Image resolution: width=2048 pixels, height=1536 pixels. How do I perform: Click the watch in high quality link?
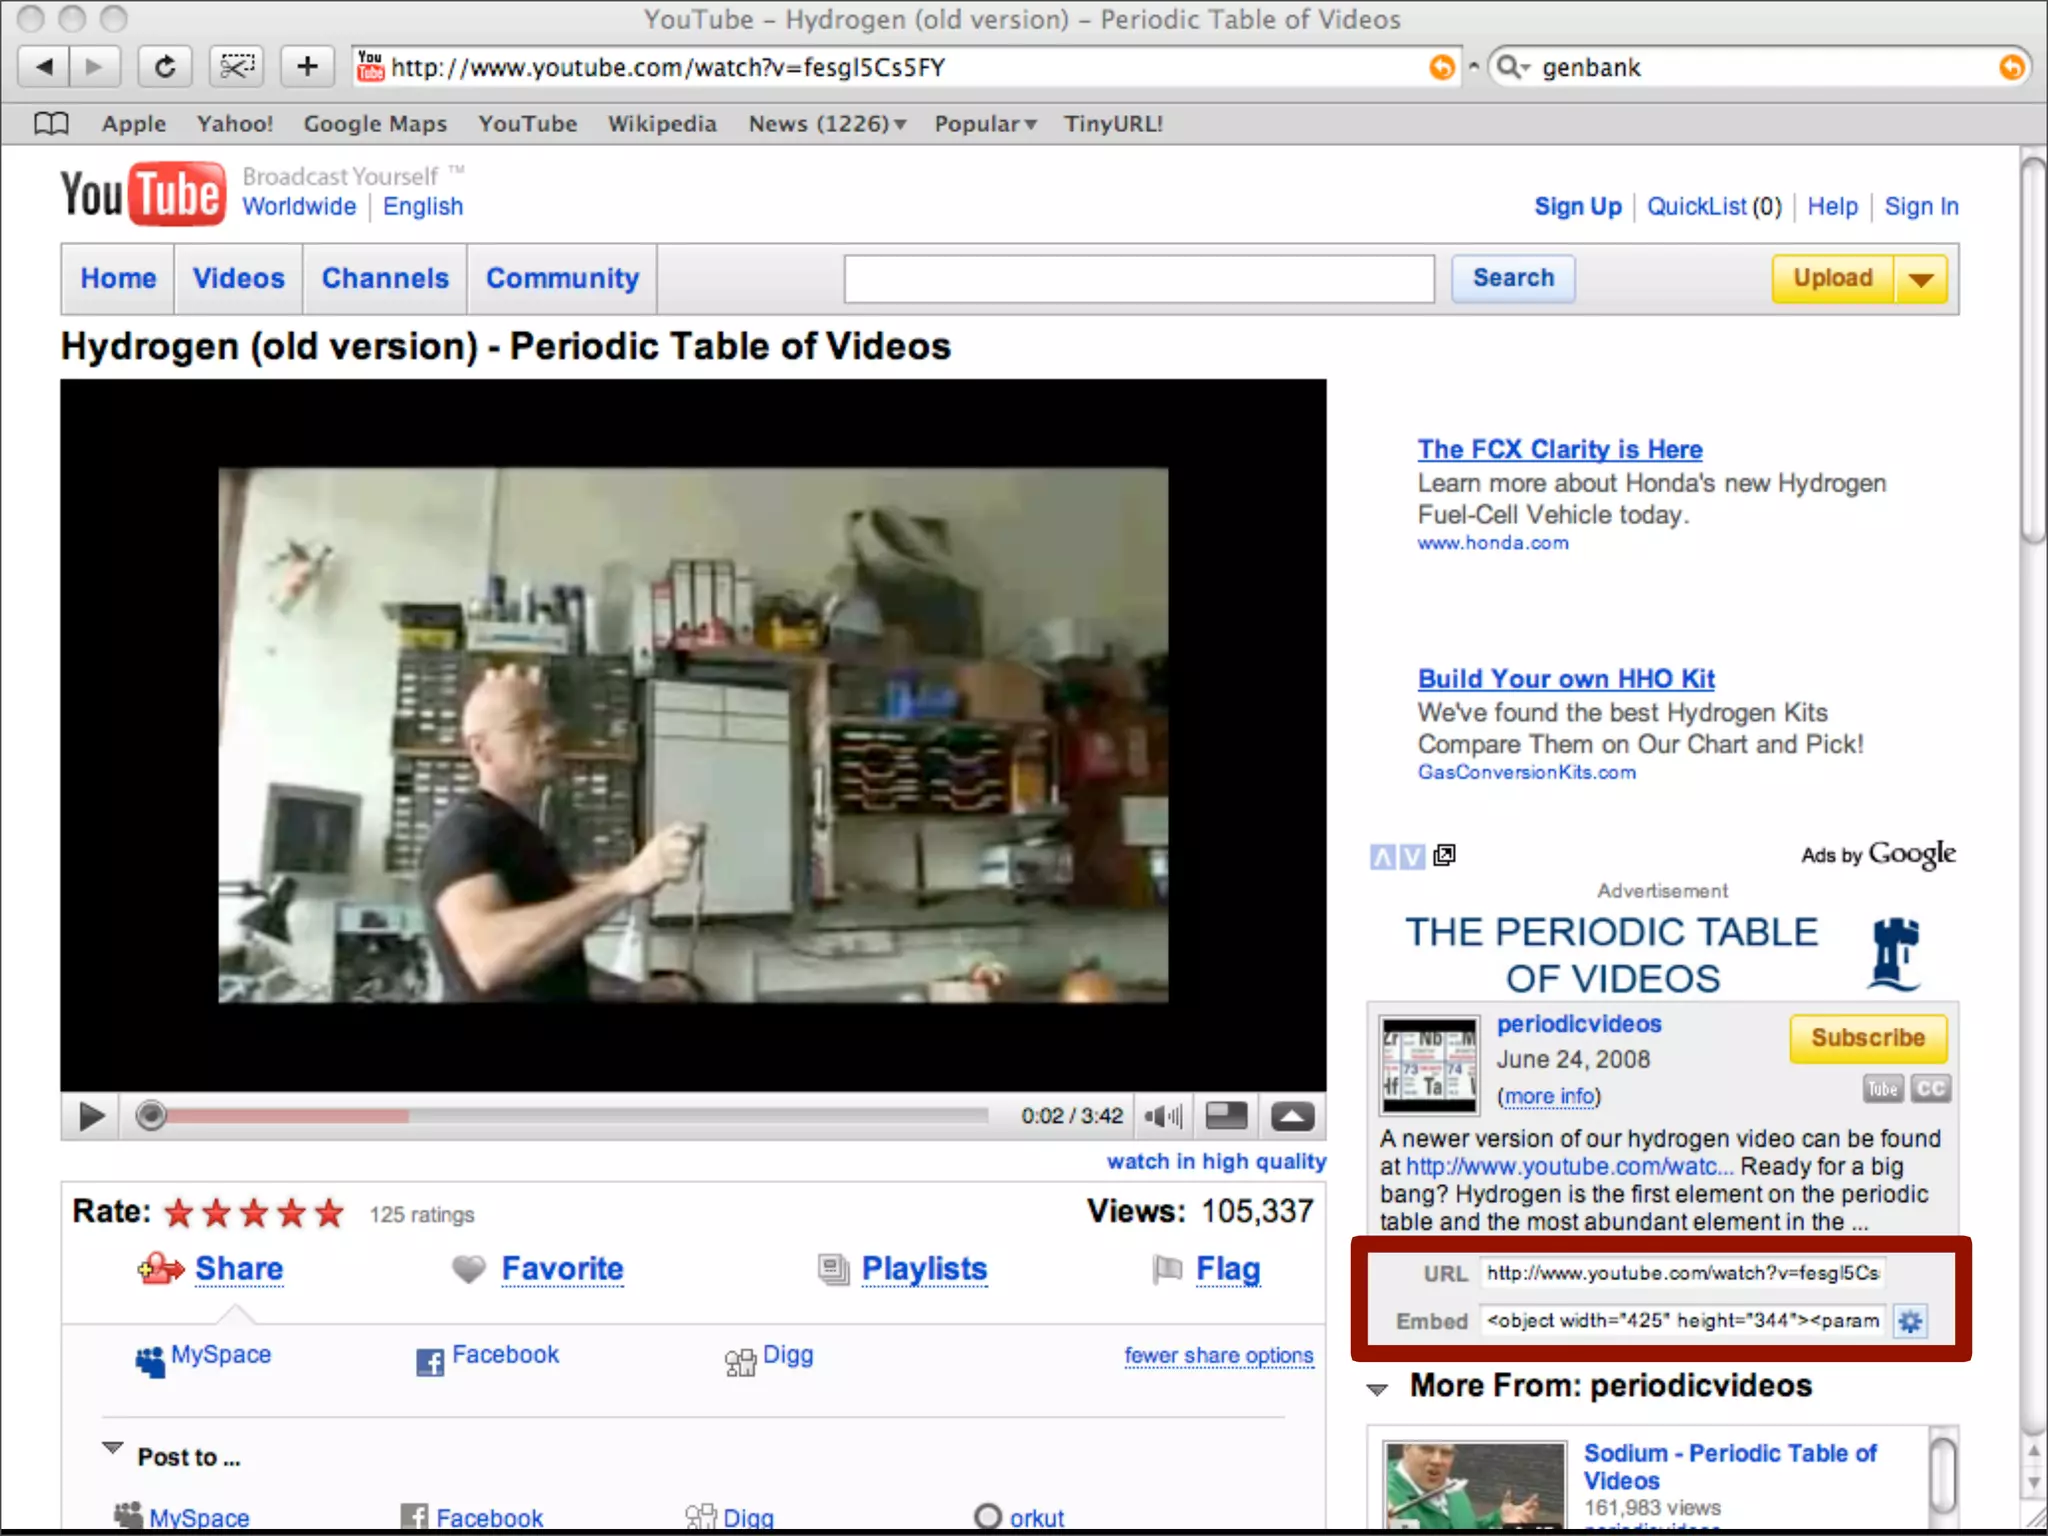pyautogui.click(x=1215, y=1161)
